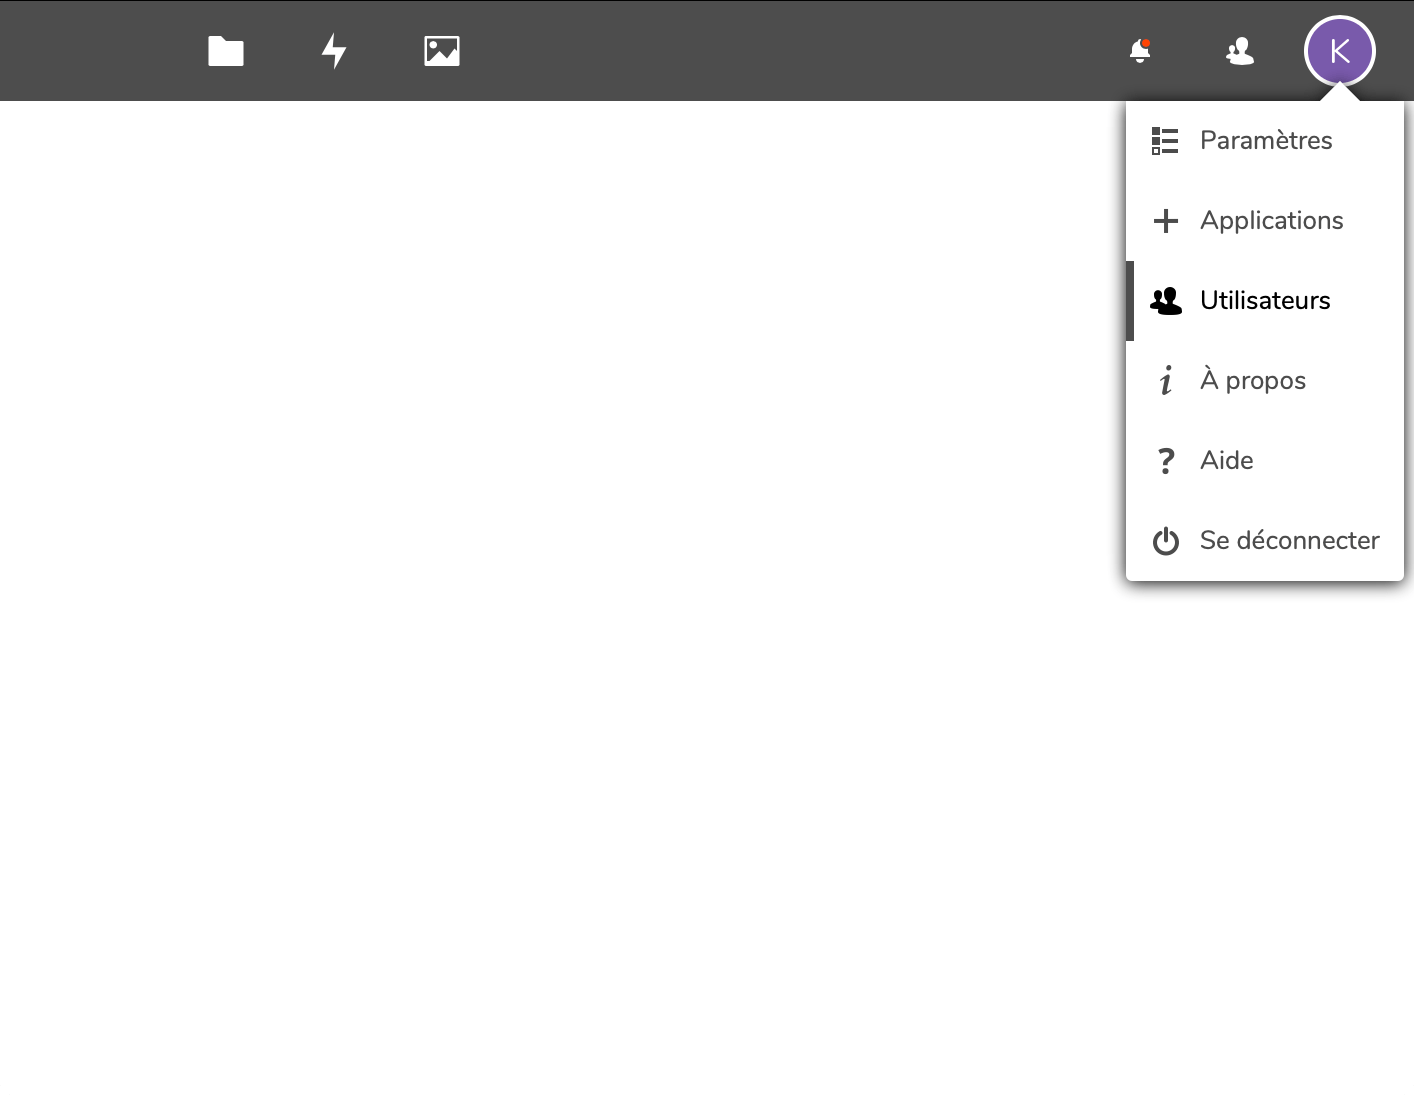Click Se déconnecter to log out
The height and width of the screenshot is (1095, 1414).
(1289, 540)
